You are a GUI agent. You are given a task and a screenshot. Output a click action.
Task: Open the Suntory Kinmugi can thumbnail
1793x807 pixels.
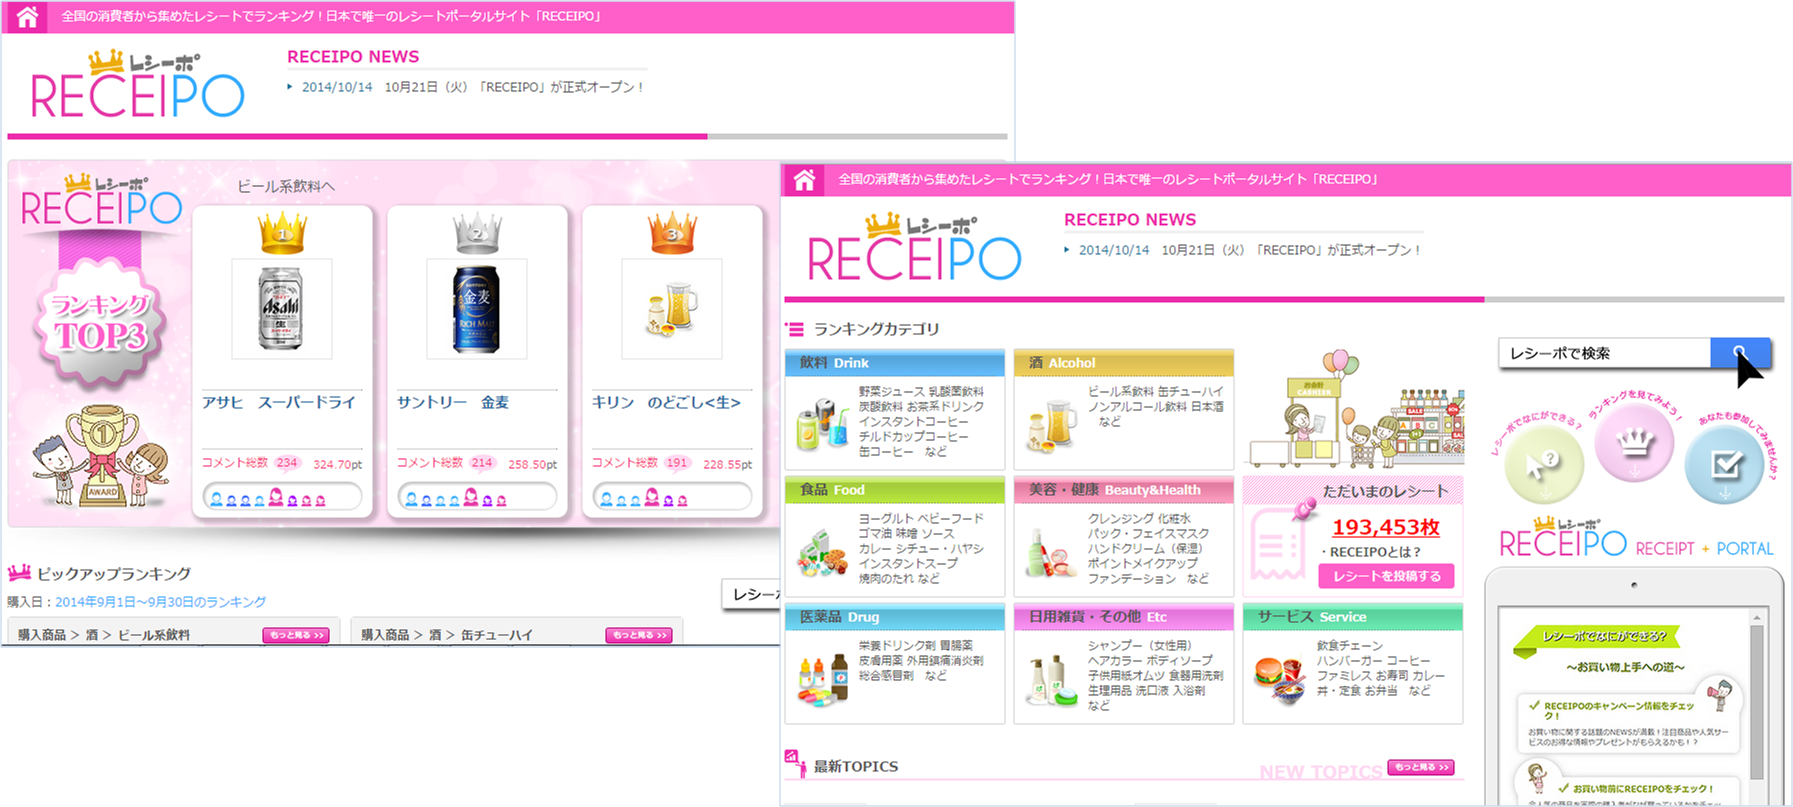(477, 309)
